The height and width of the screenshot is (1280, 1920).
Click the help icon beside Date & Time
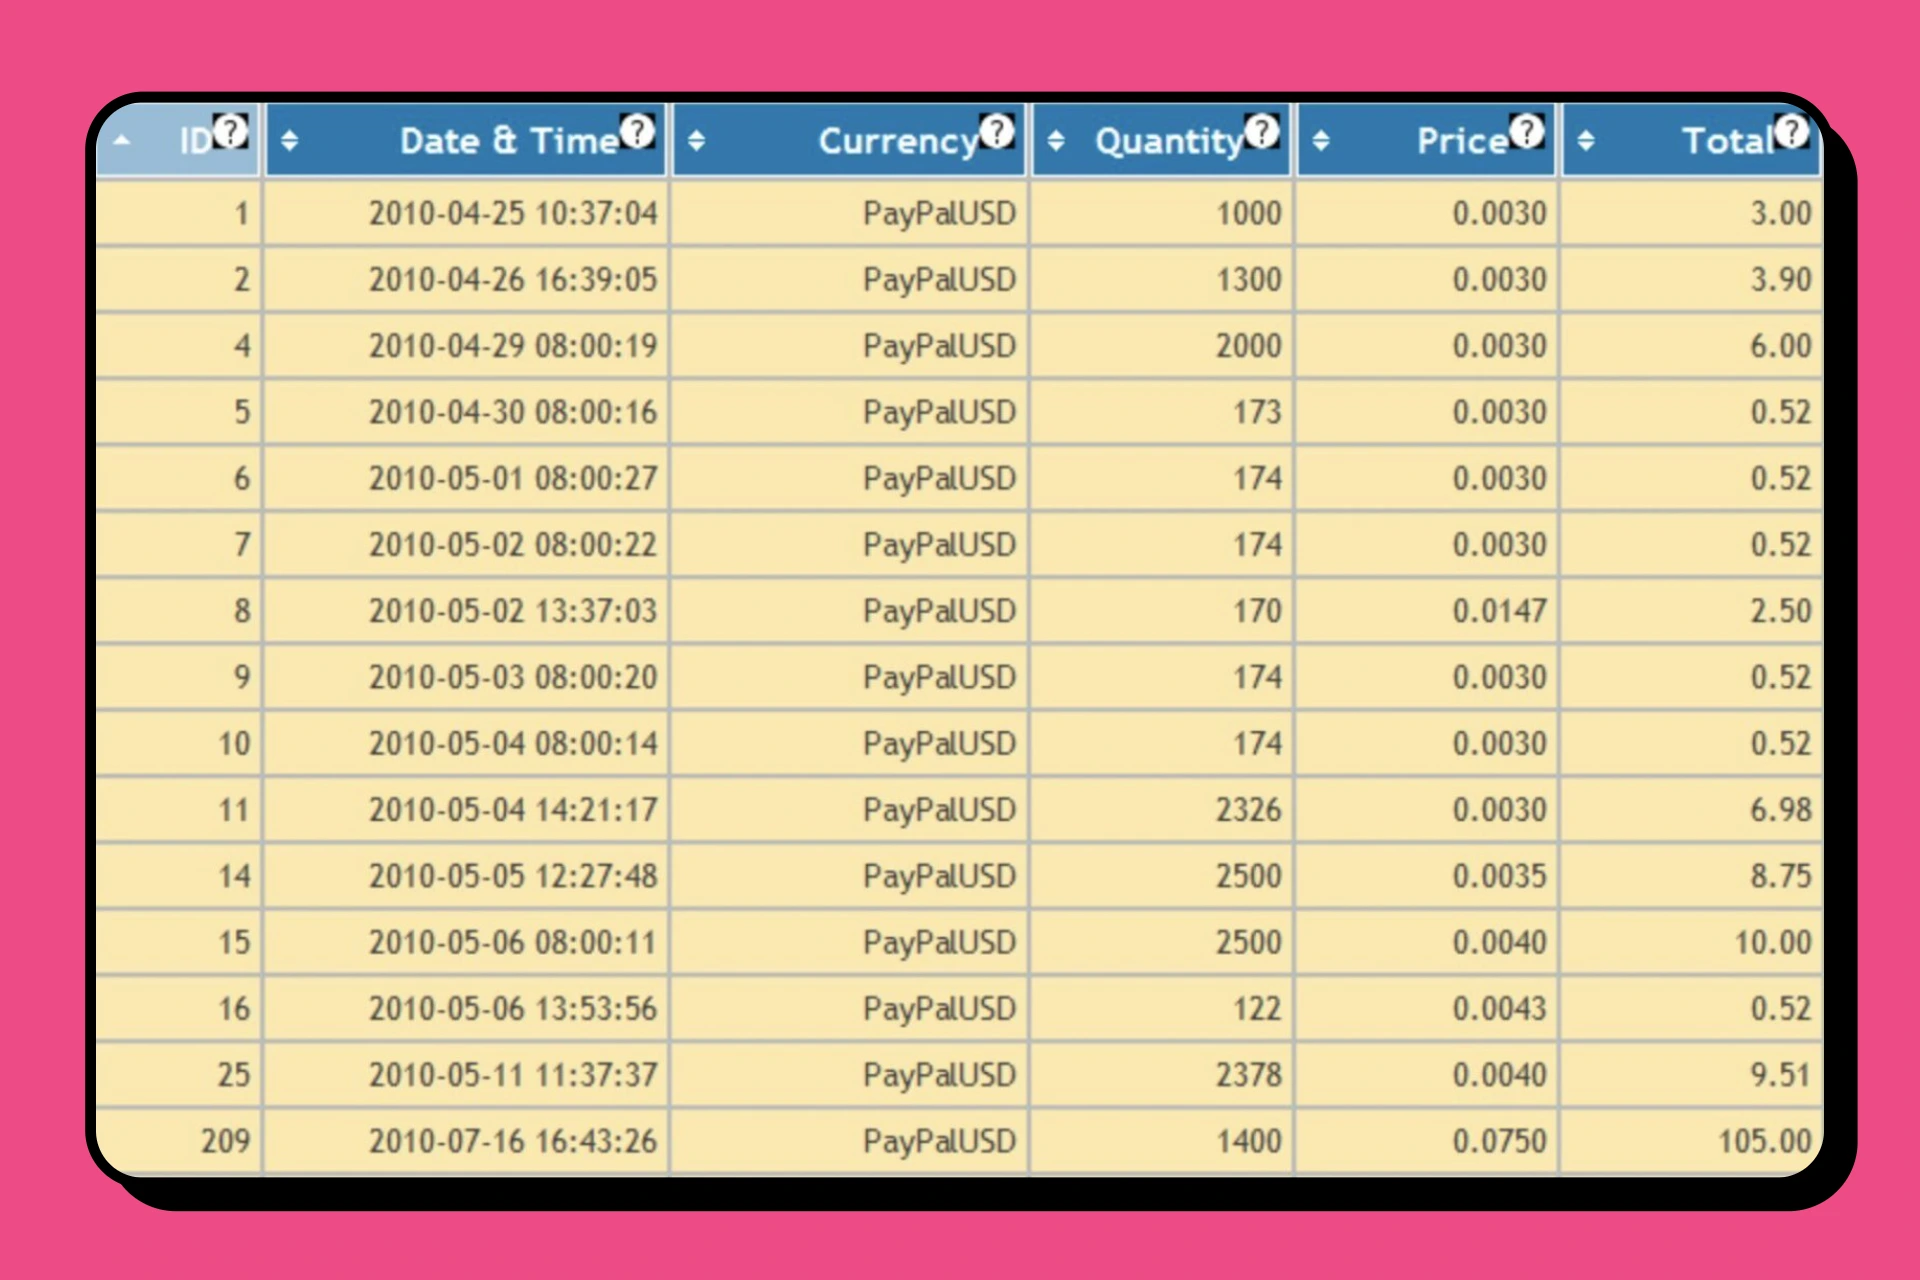click(637, 131)
